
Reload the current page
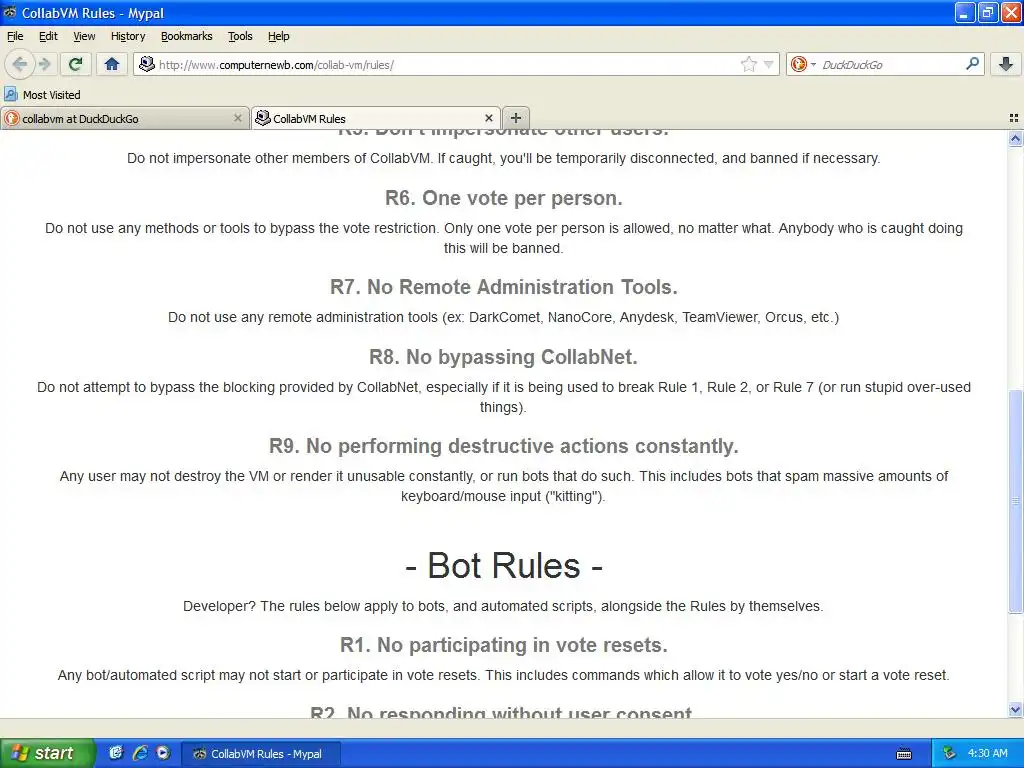76,64
